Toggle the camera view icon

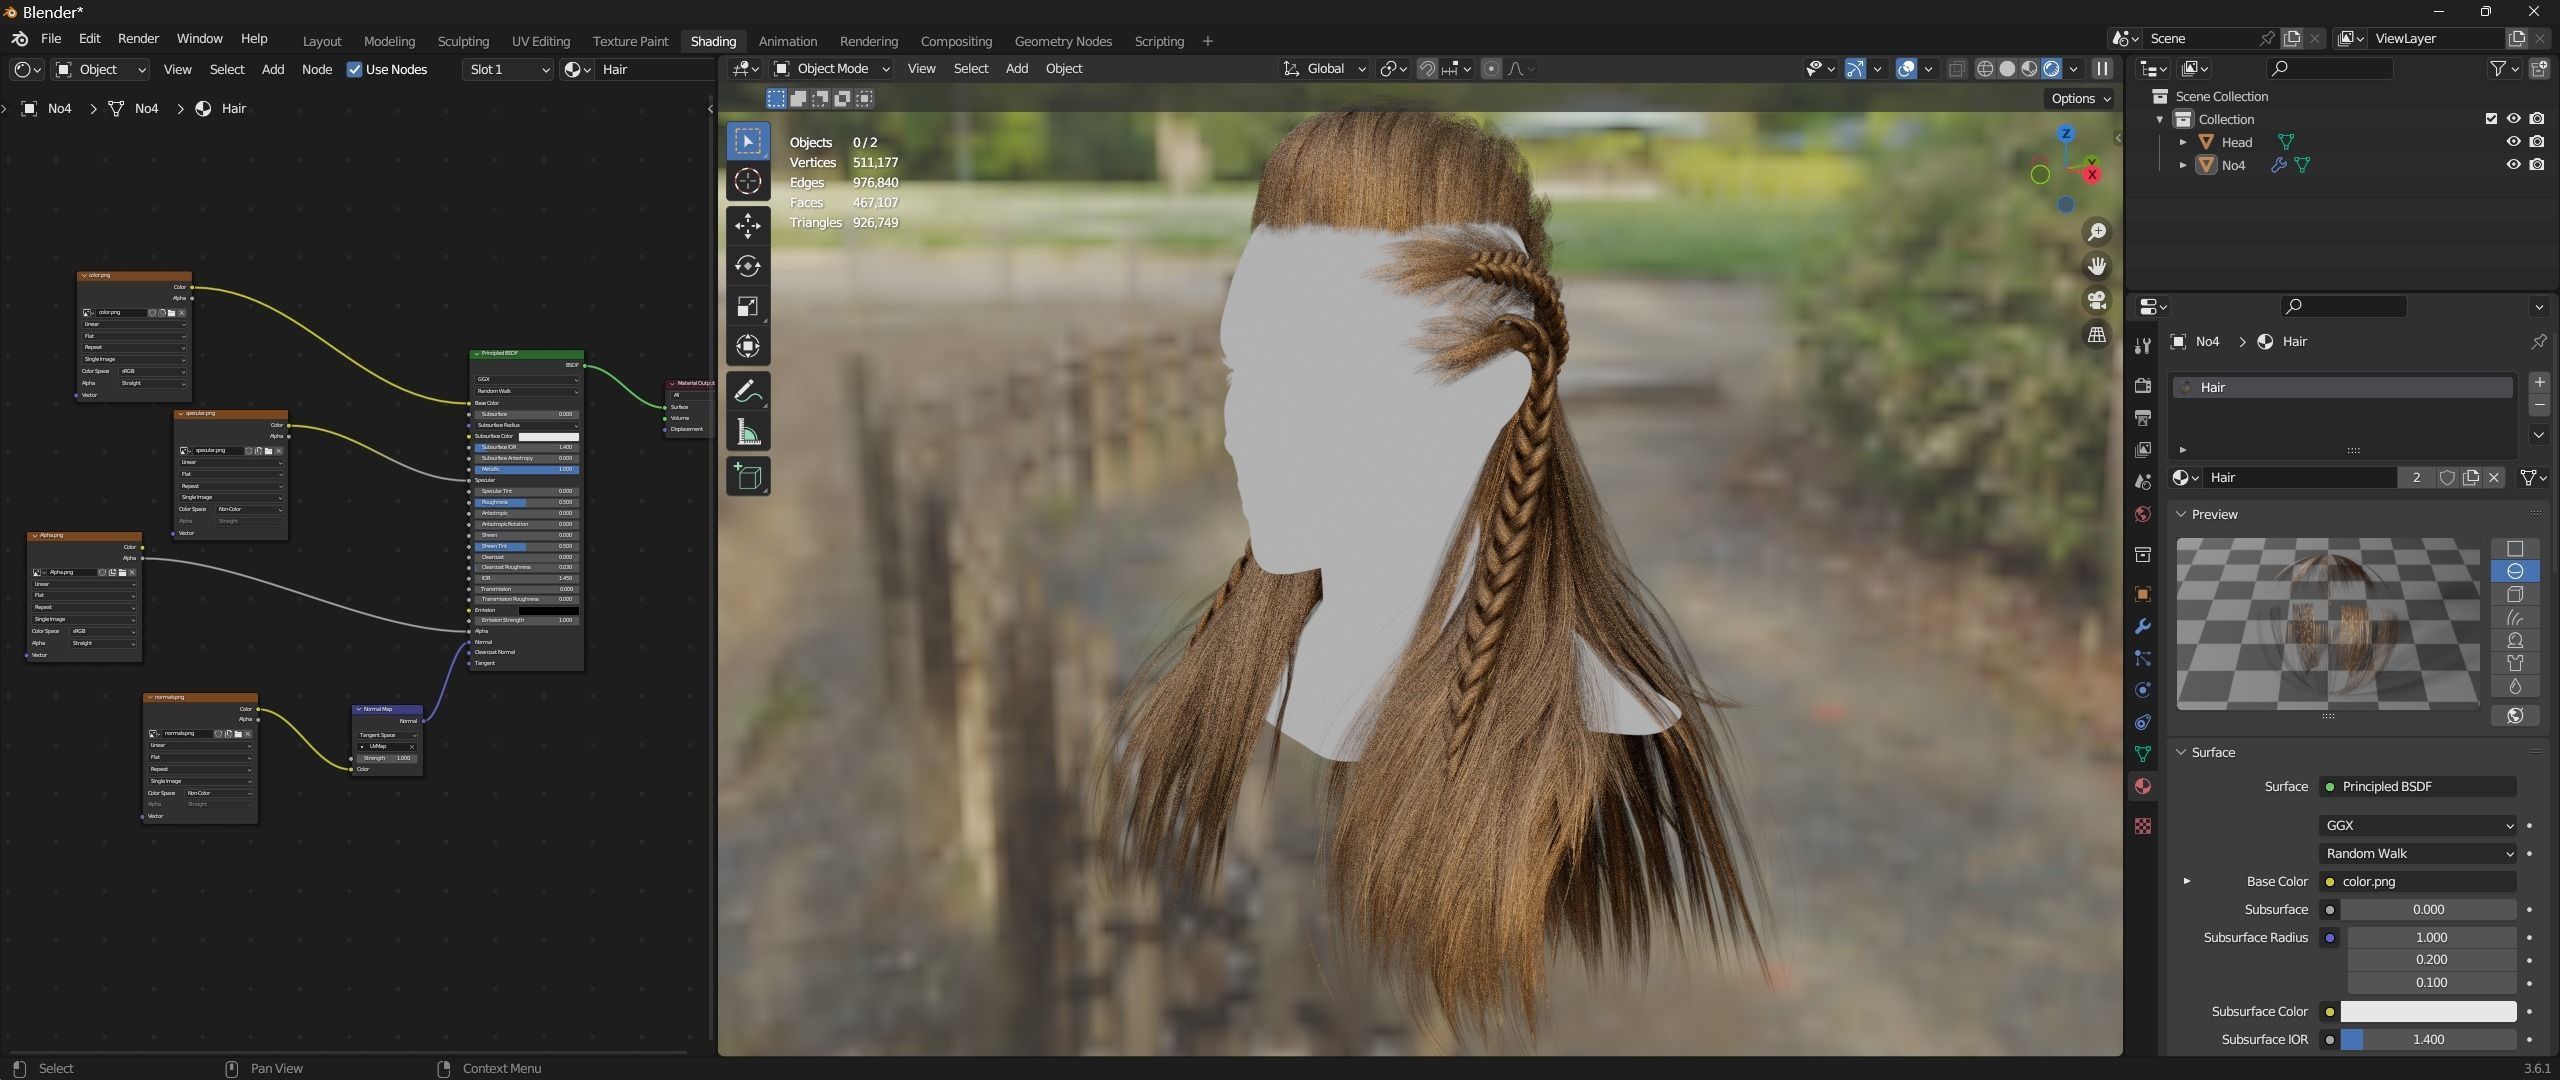[2096, 300]
